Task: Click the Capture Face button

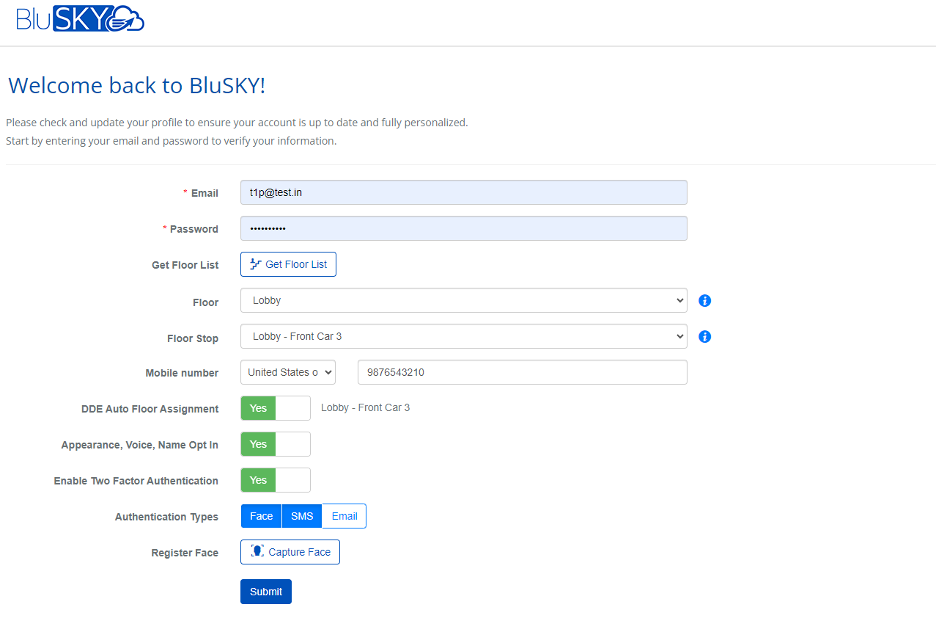Action: (290, 552)
